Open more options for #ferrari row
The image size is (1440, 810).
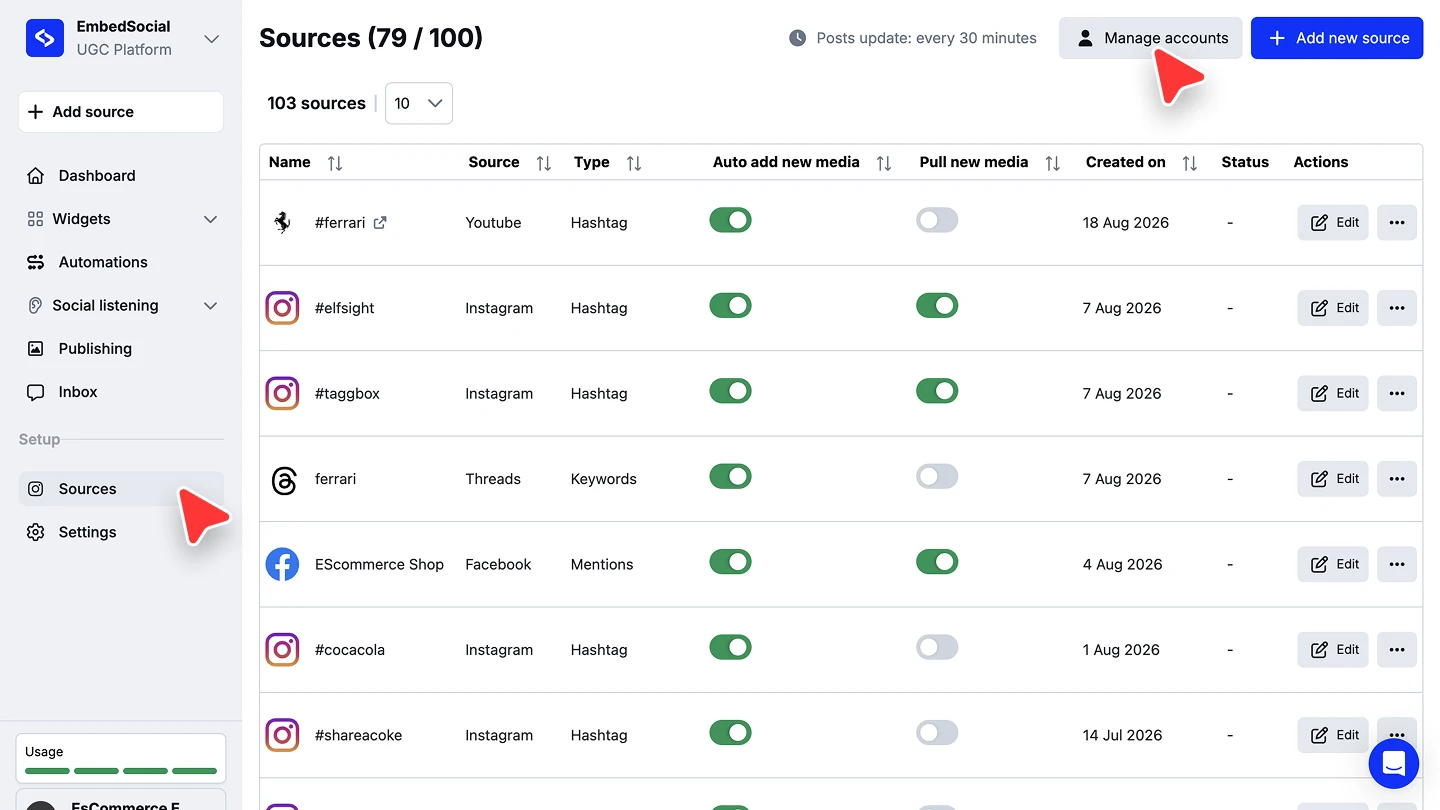(1397, 223)
